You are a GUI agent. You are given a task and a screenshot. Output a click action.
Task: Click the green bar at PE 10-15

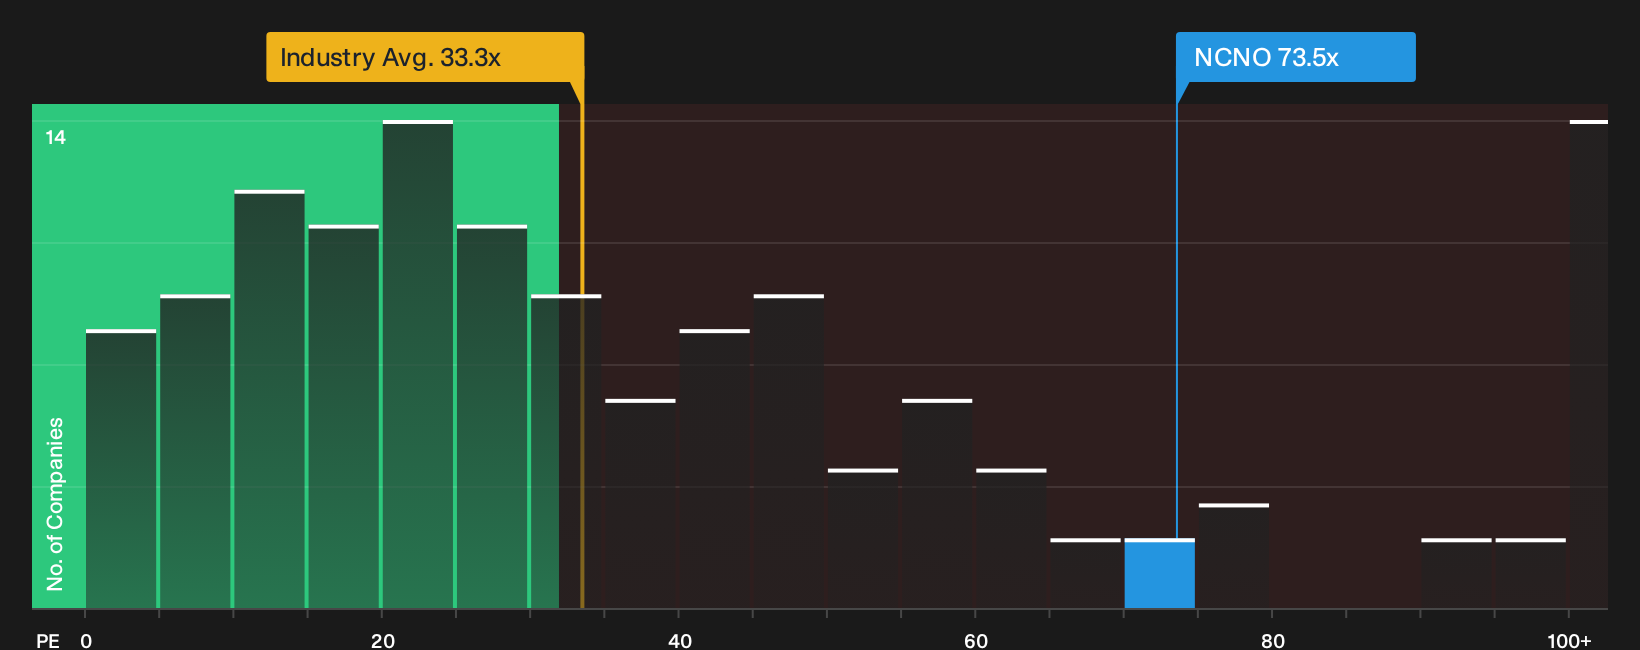point(270,400)
